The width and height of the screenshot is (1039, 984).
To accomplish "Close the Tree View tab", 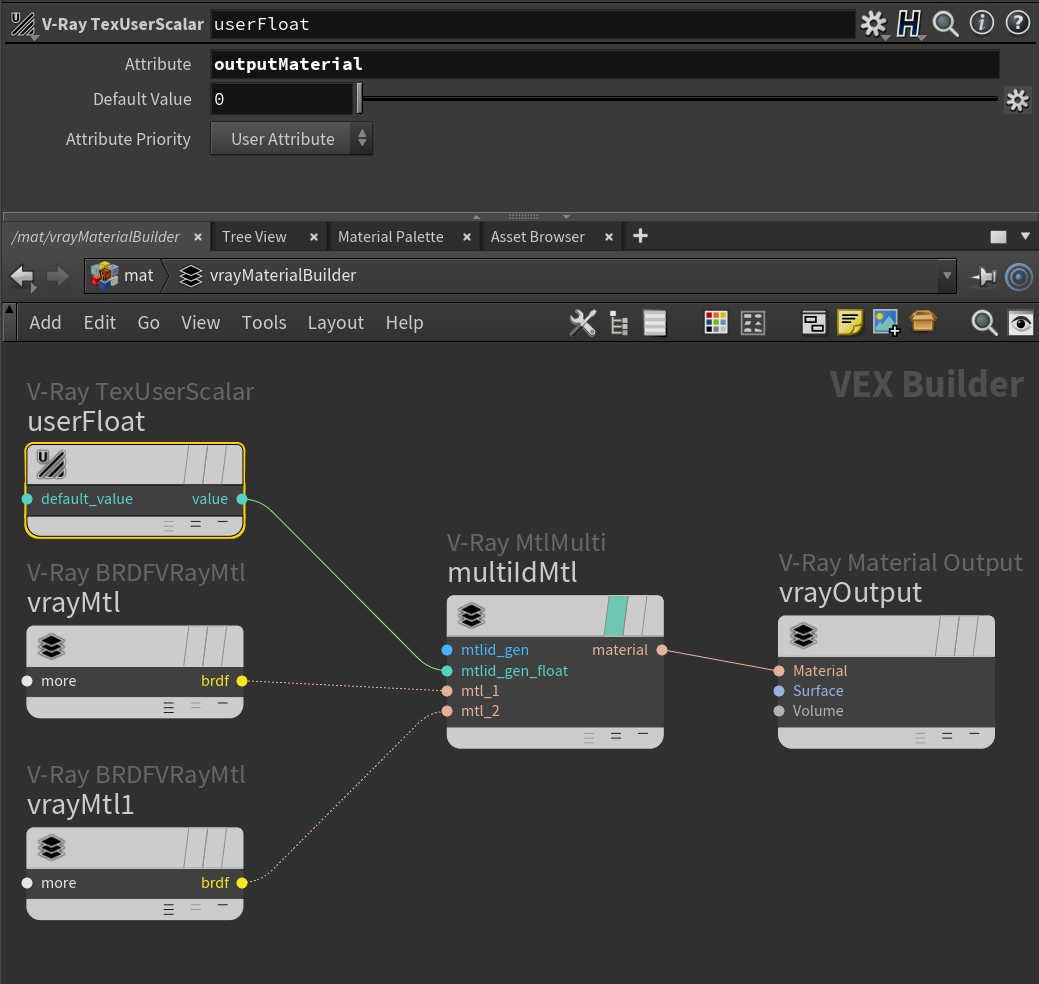I will coord(313,237).
